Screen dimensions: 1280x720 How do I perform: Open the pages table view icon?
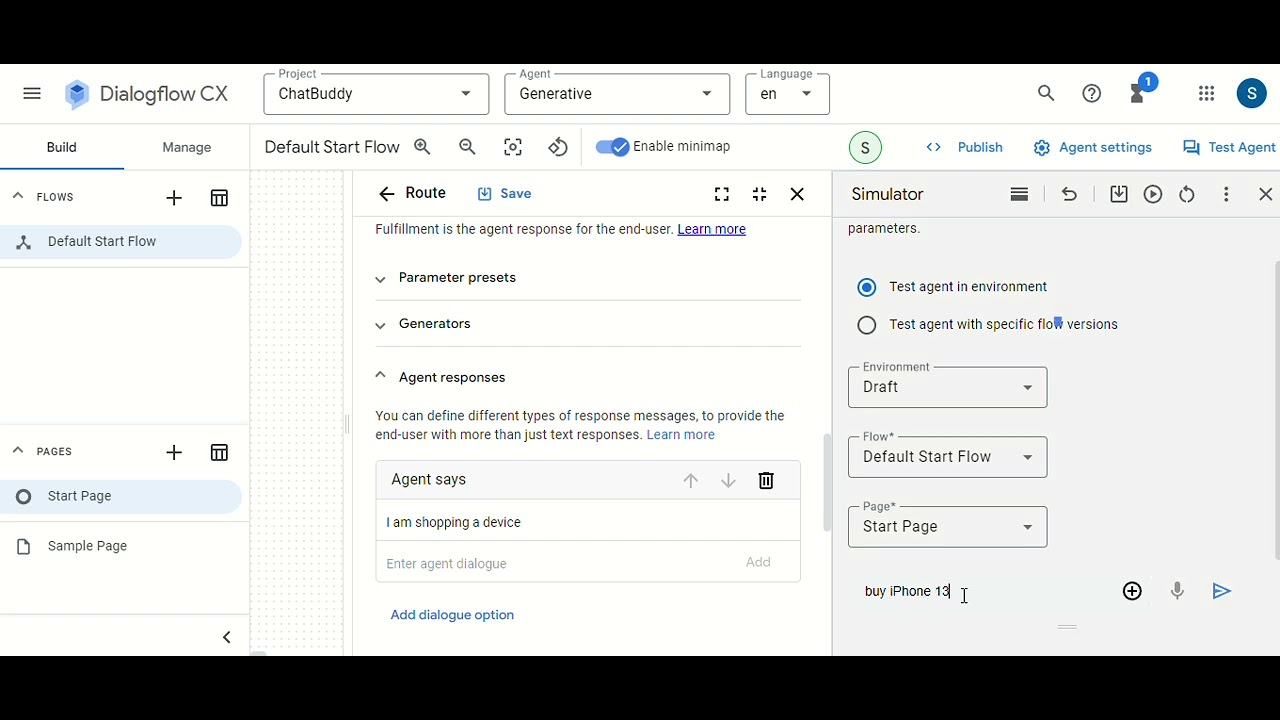click(219, 453)
